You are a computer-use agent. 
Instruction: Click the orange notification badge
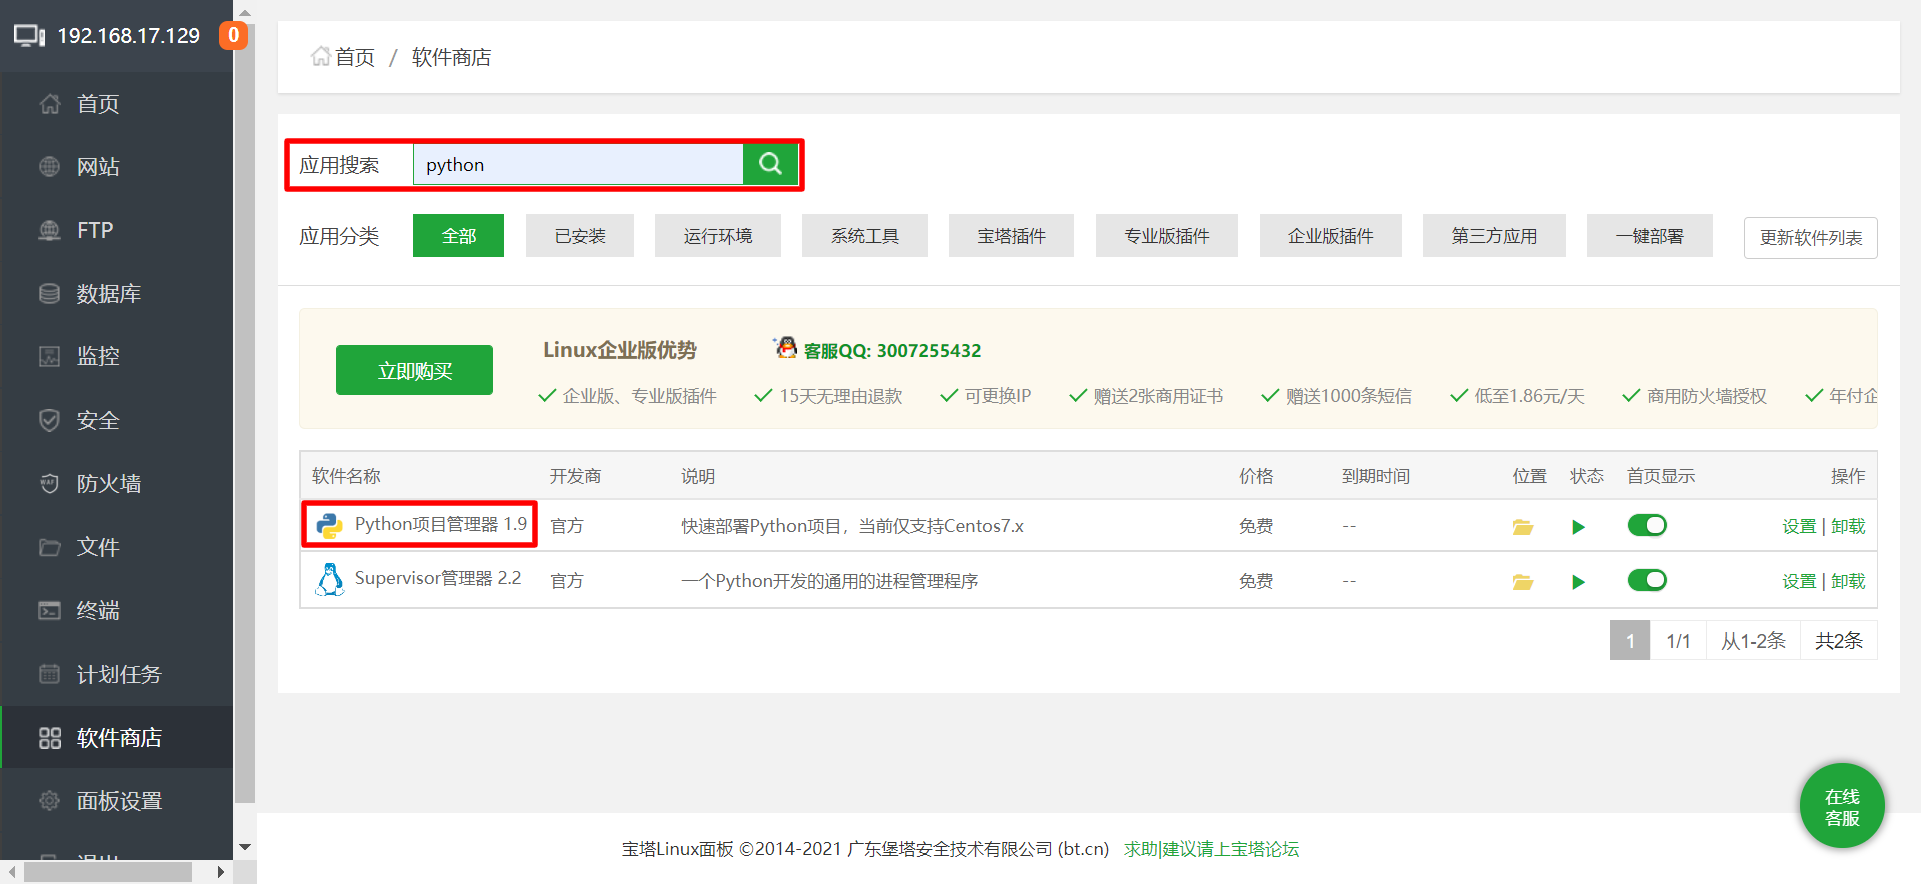(233, 35)
